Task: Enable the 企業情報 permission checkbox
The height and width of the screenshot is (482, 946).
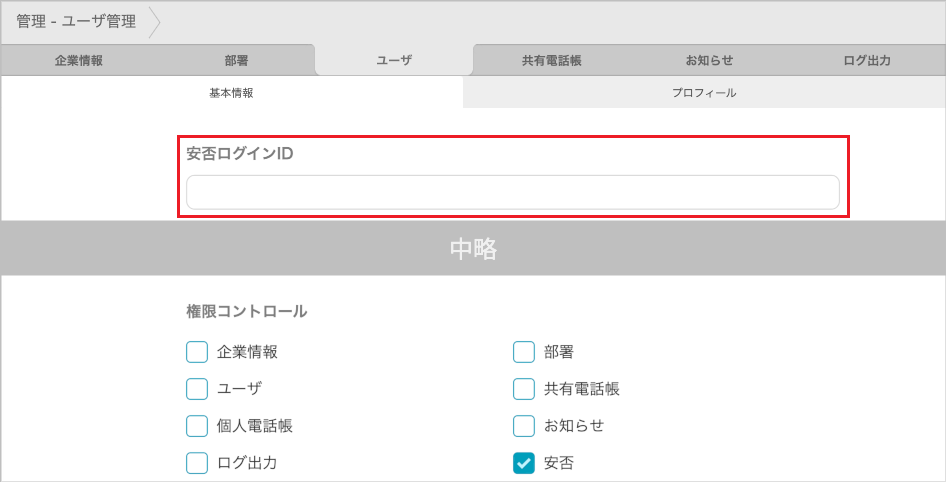Action: coord(197,352)
